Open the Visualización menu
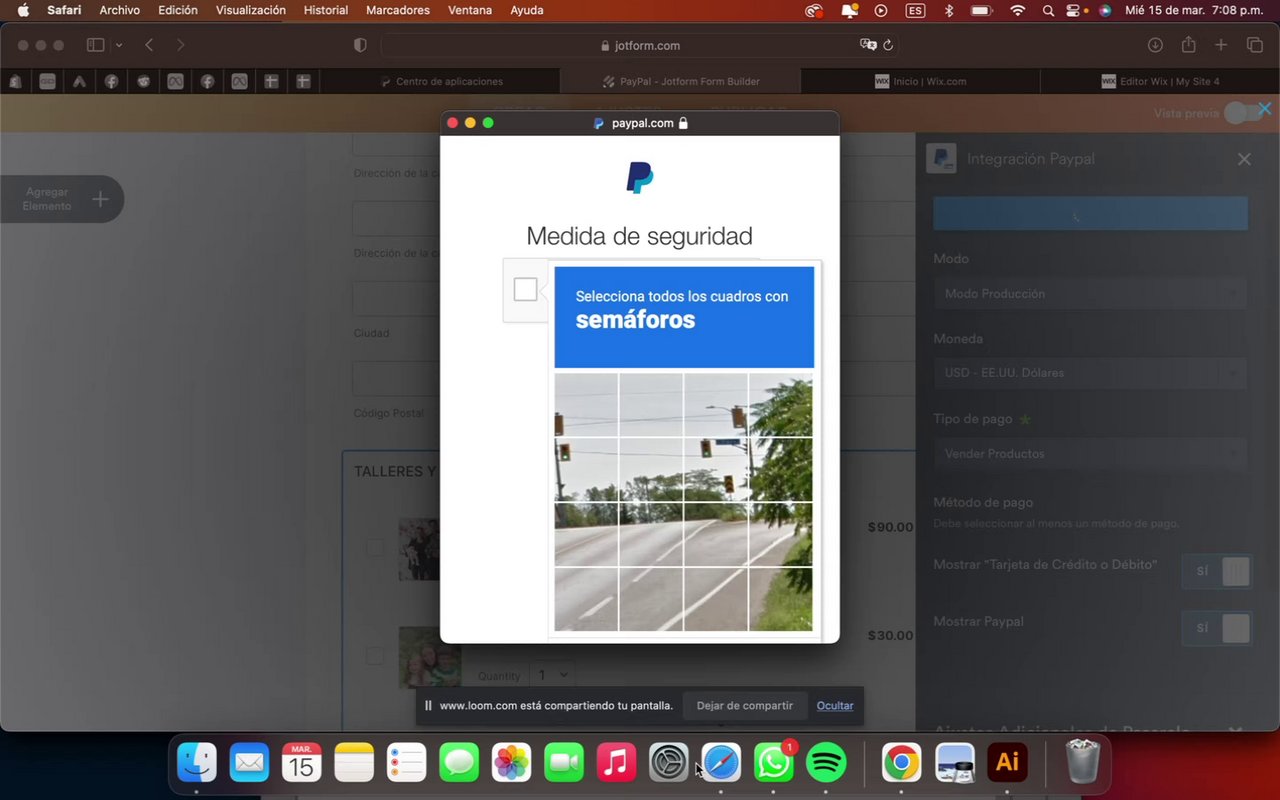Viewport: 1280px width, 800px height. pyautogui.click(x=251, y=10)
